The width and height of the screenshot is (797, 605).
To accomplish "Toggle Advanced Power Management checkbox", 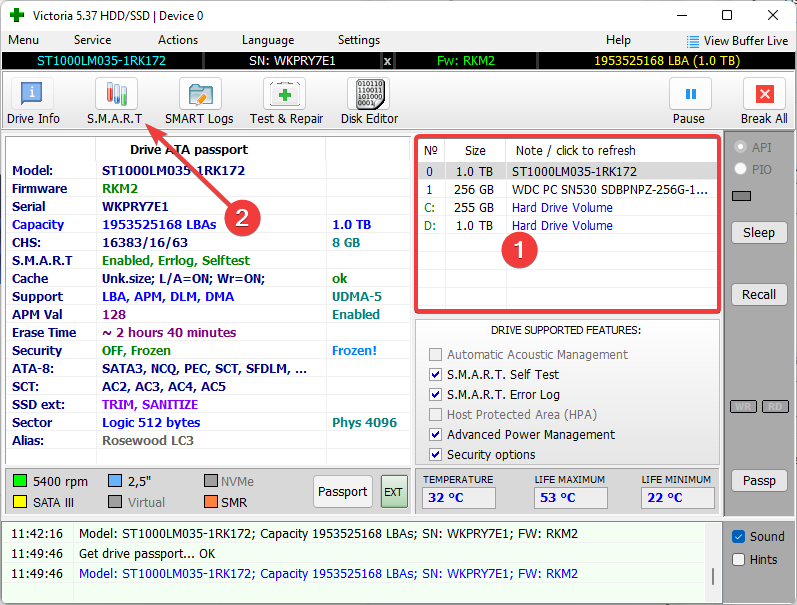I will coord(435,435).
